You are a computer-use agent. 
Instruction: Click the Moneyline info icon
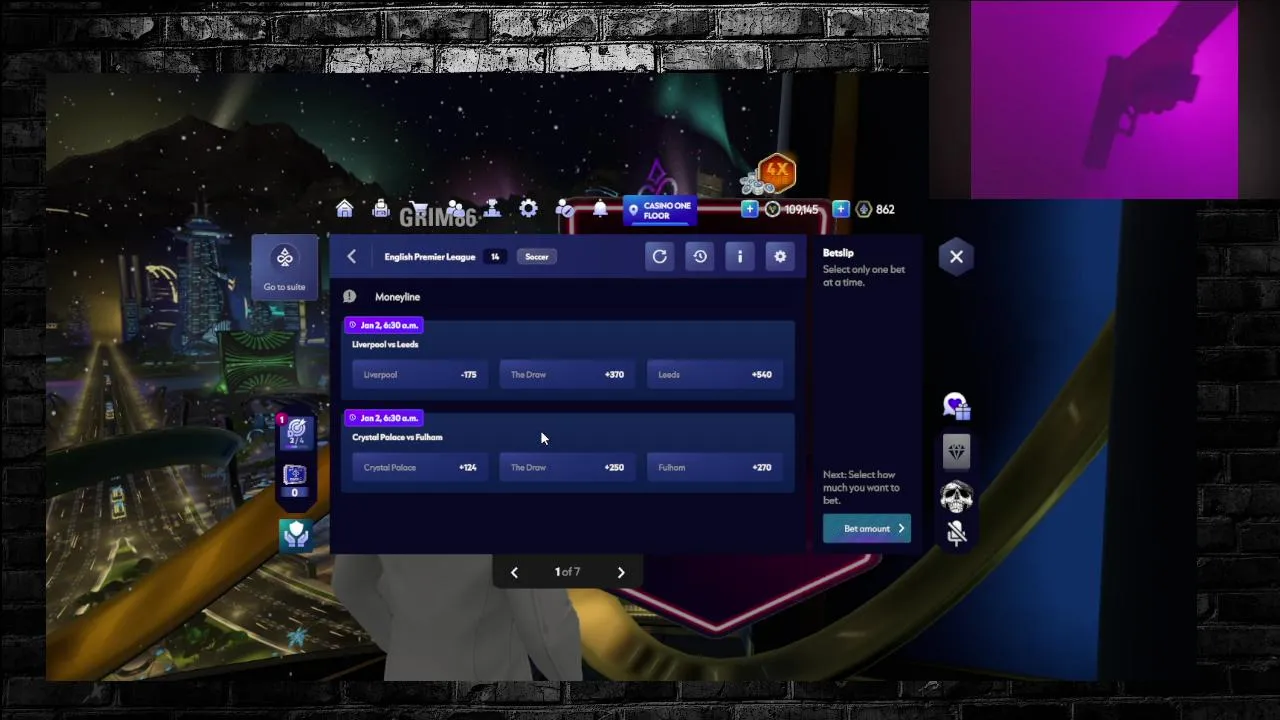point(349,296)
